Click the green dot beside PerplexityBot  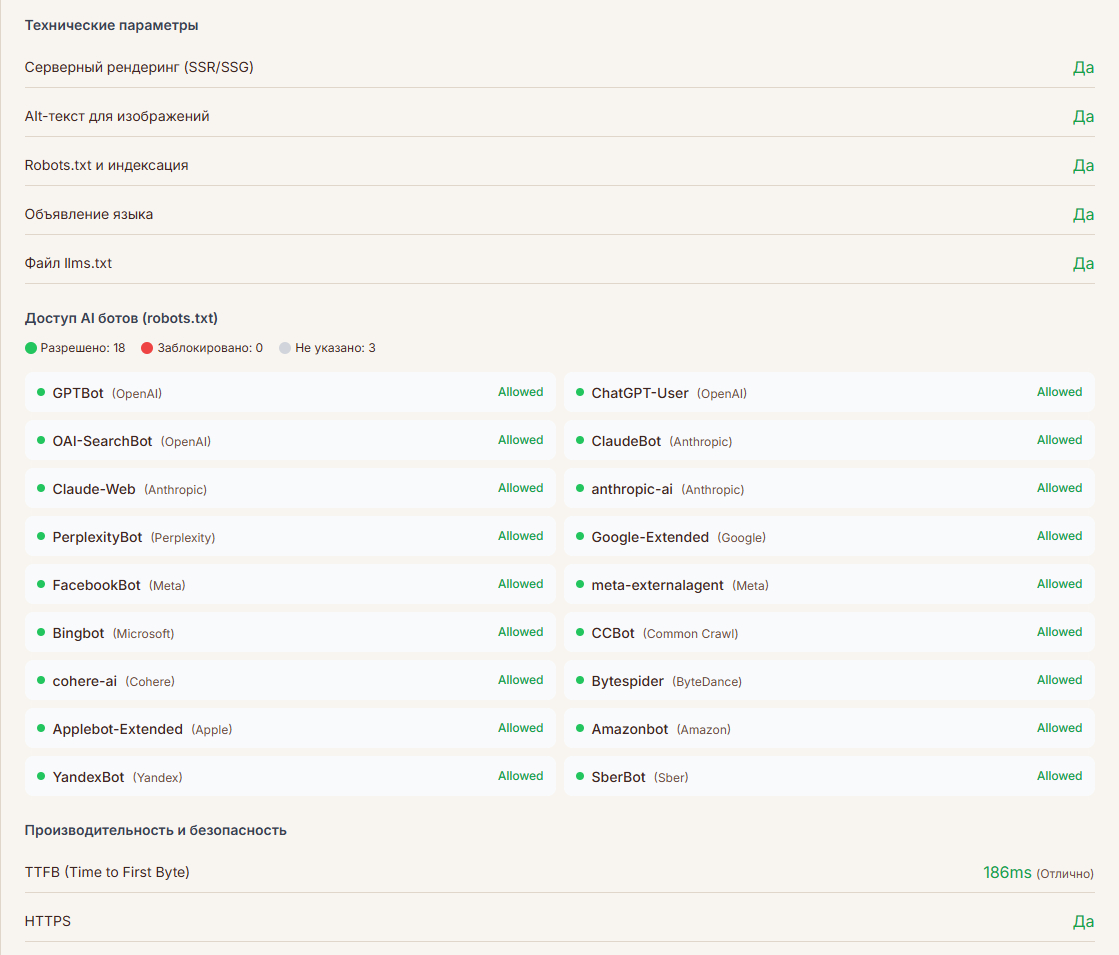41,536
